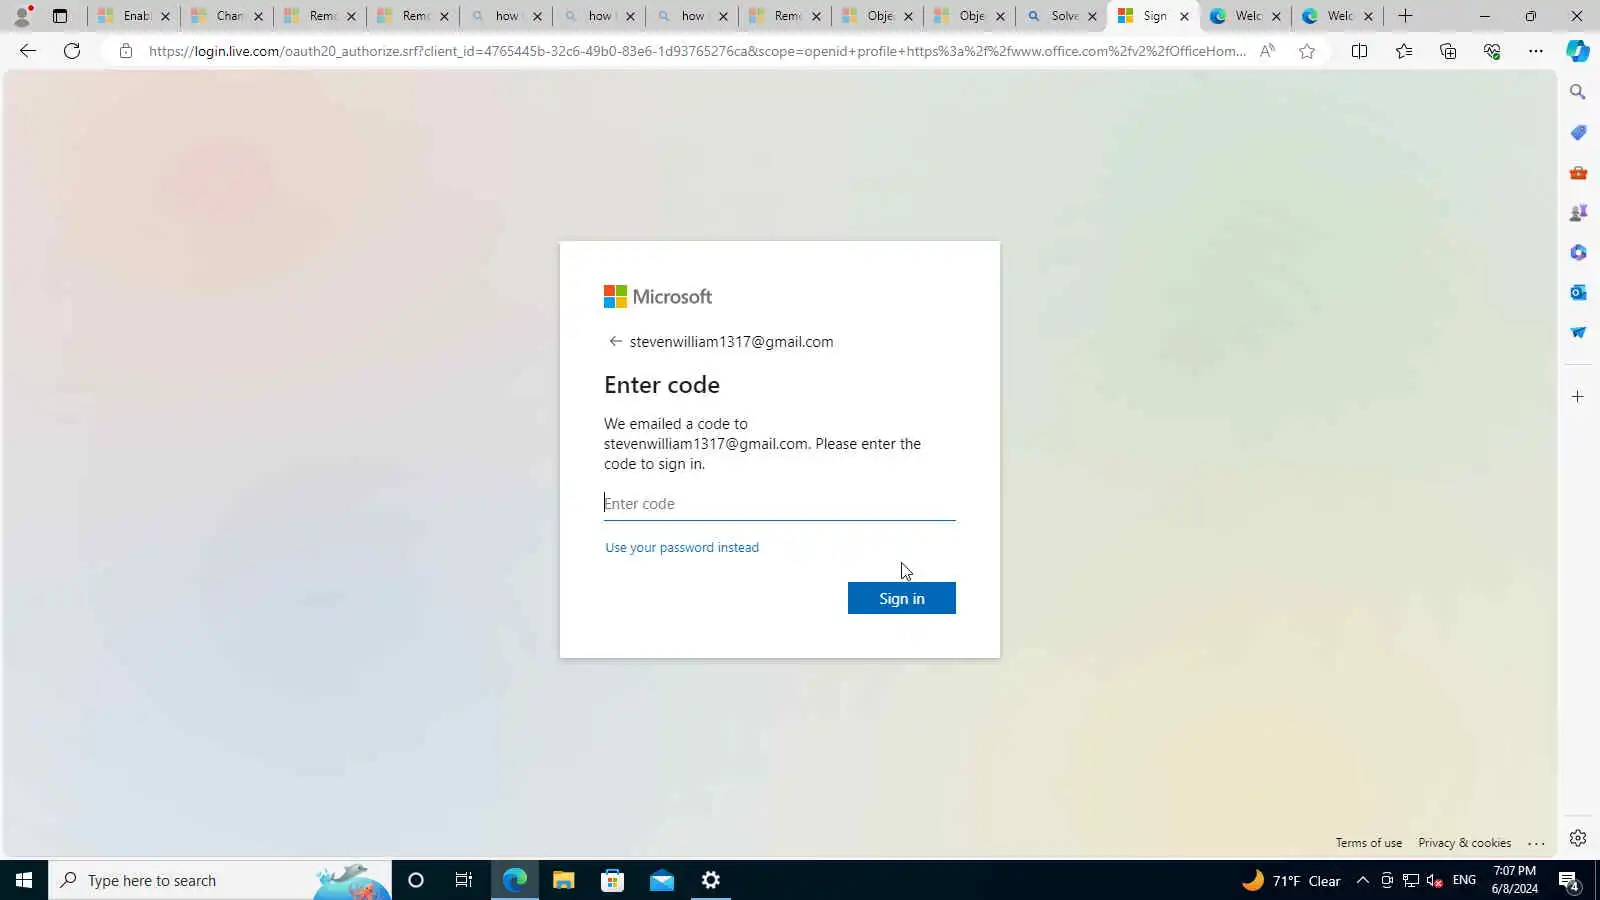The height and width of the screenshot is (900, 1600).
Task: Open Task View in taskbar
Action: pyautogui.click(x=464, y=880)
